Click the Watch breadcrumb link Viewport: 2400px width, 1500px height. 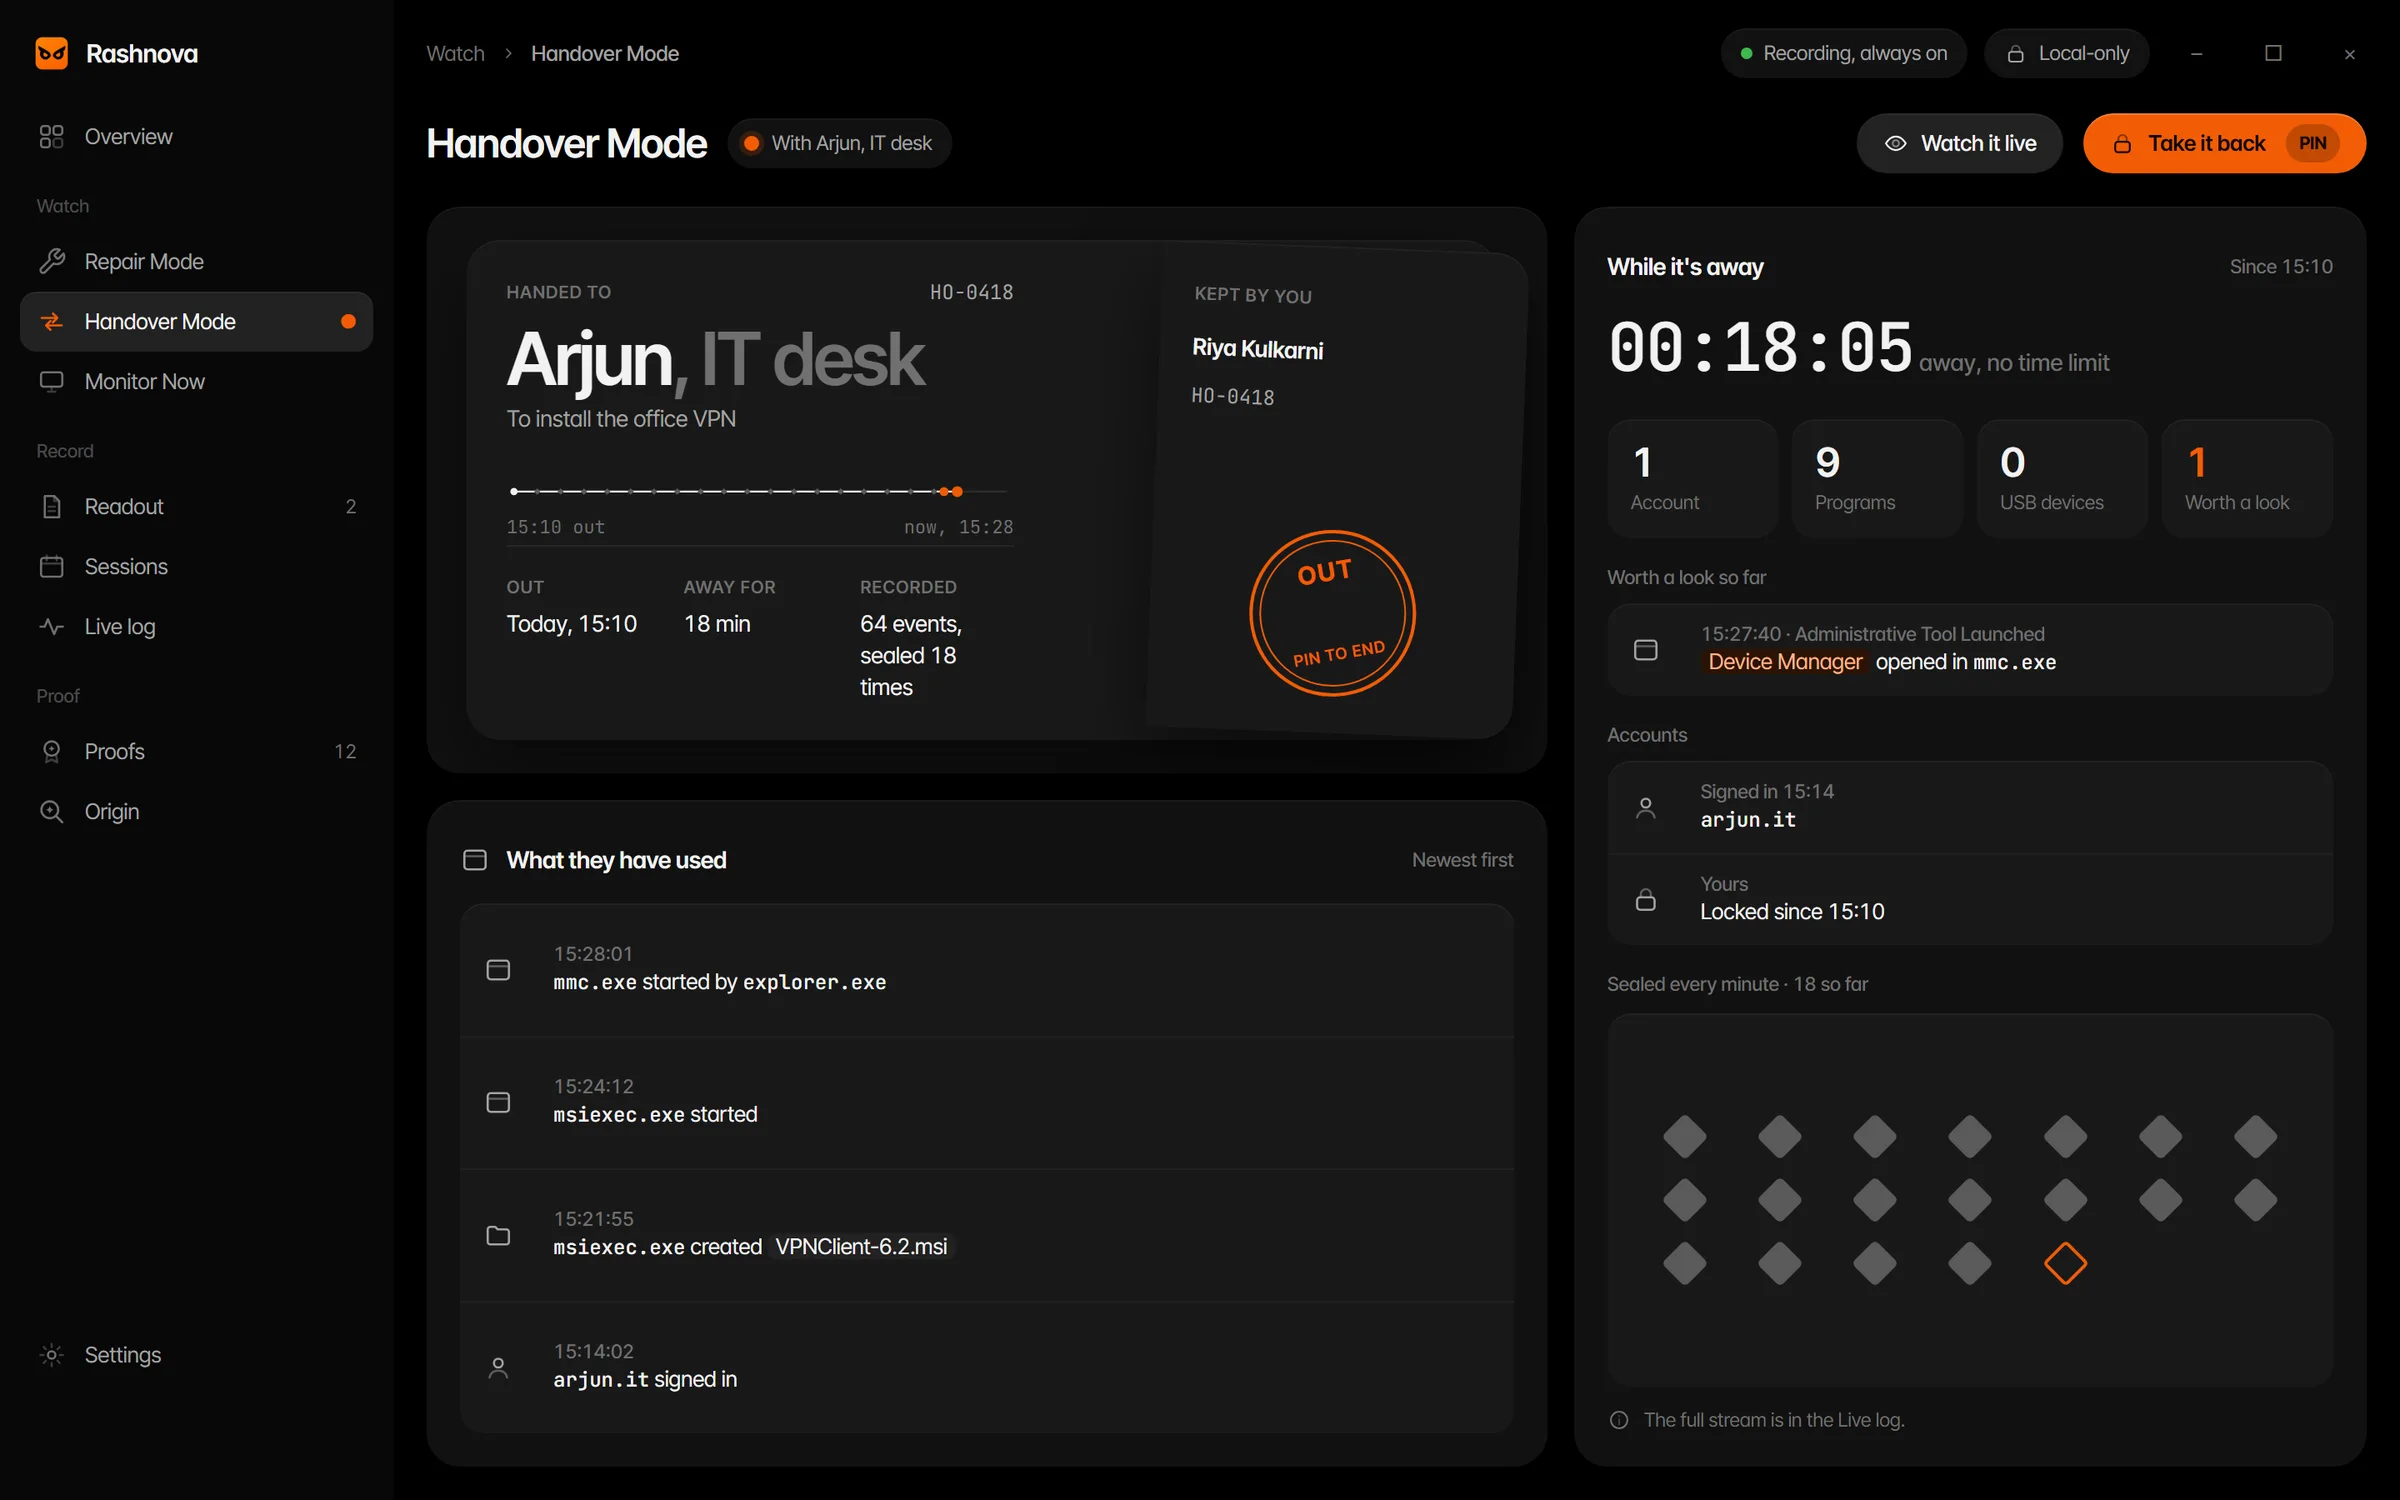point(455,53)
